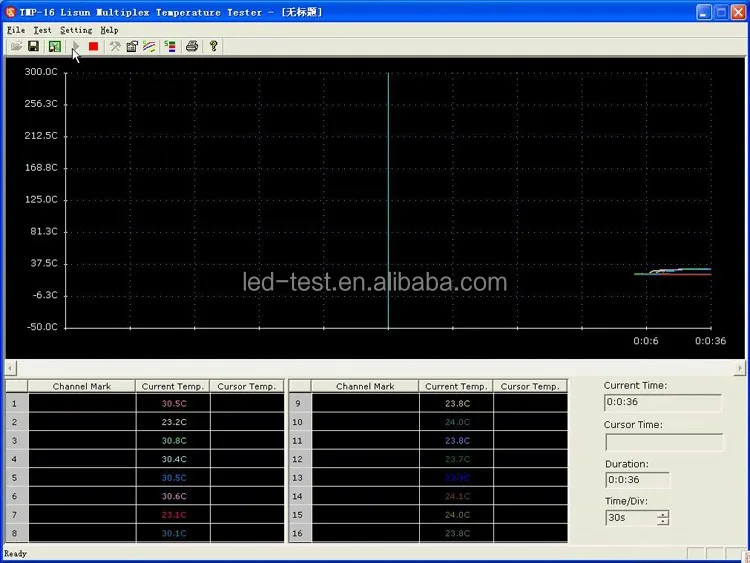Click channel 12 temperature 23.7C
750x563 pixels.
coord(457,459)
